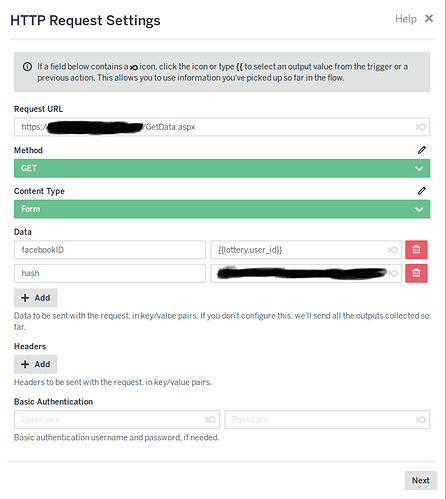
Task: Click the pencil edit icon beside Method
Action: click(x=422, y=150)
